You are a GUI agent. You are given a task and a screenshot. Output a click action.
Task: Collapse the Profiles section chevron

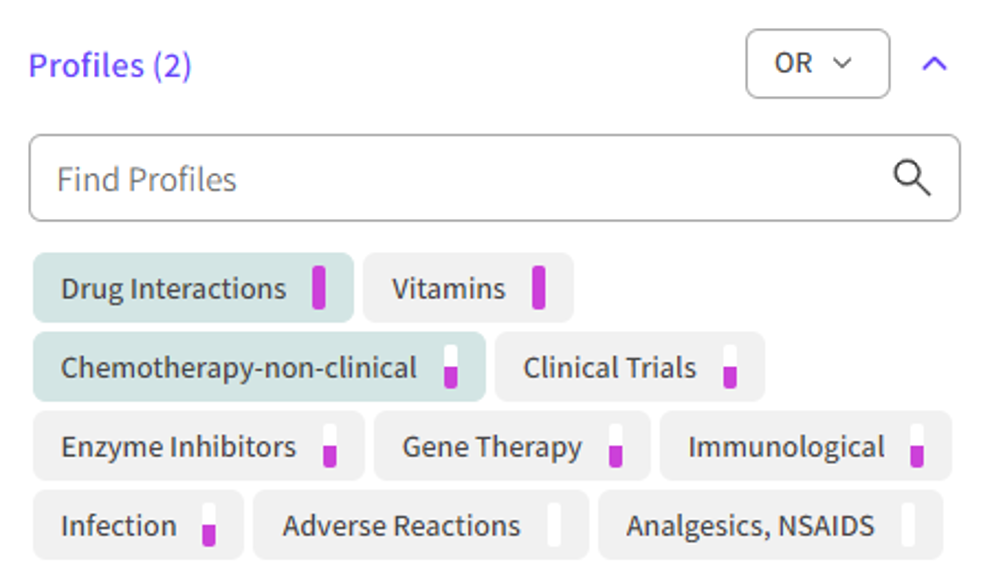pyautogui.click(x=934, y=64)
